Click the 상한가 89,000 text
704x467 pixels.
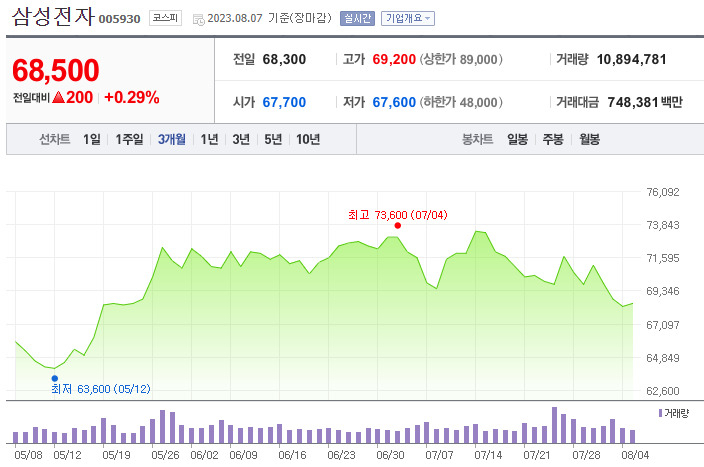461,59
